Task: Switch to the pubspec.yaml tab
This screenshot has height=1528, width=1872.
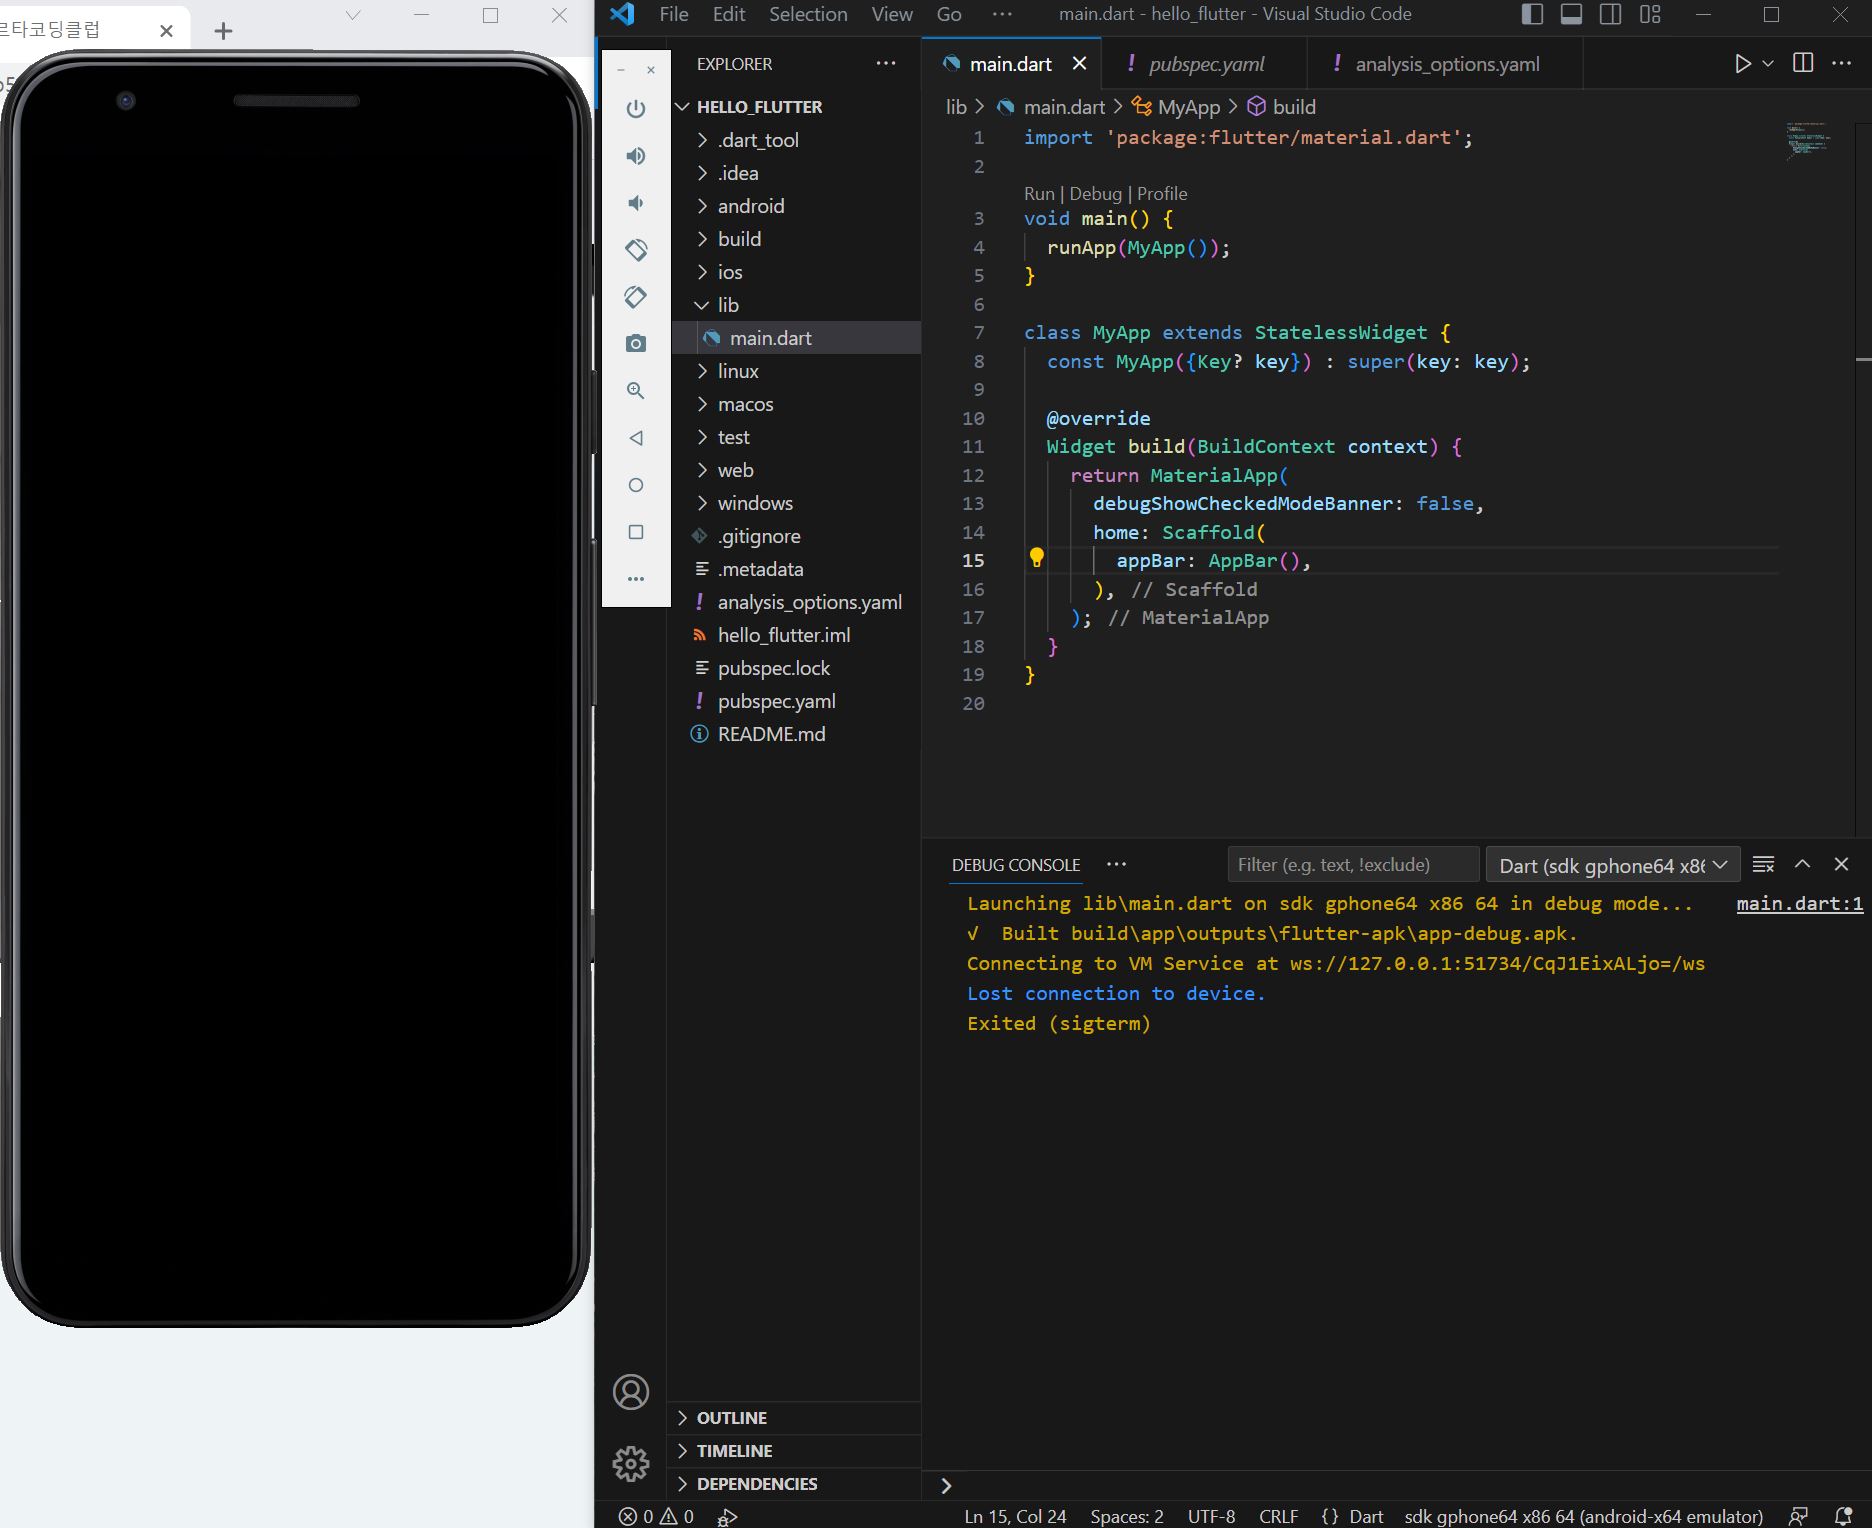Action: (1205, 64)
